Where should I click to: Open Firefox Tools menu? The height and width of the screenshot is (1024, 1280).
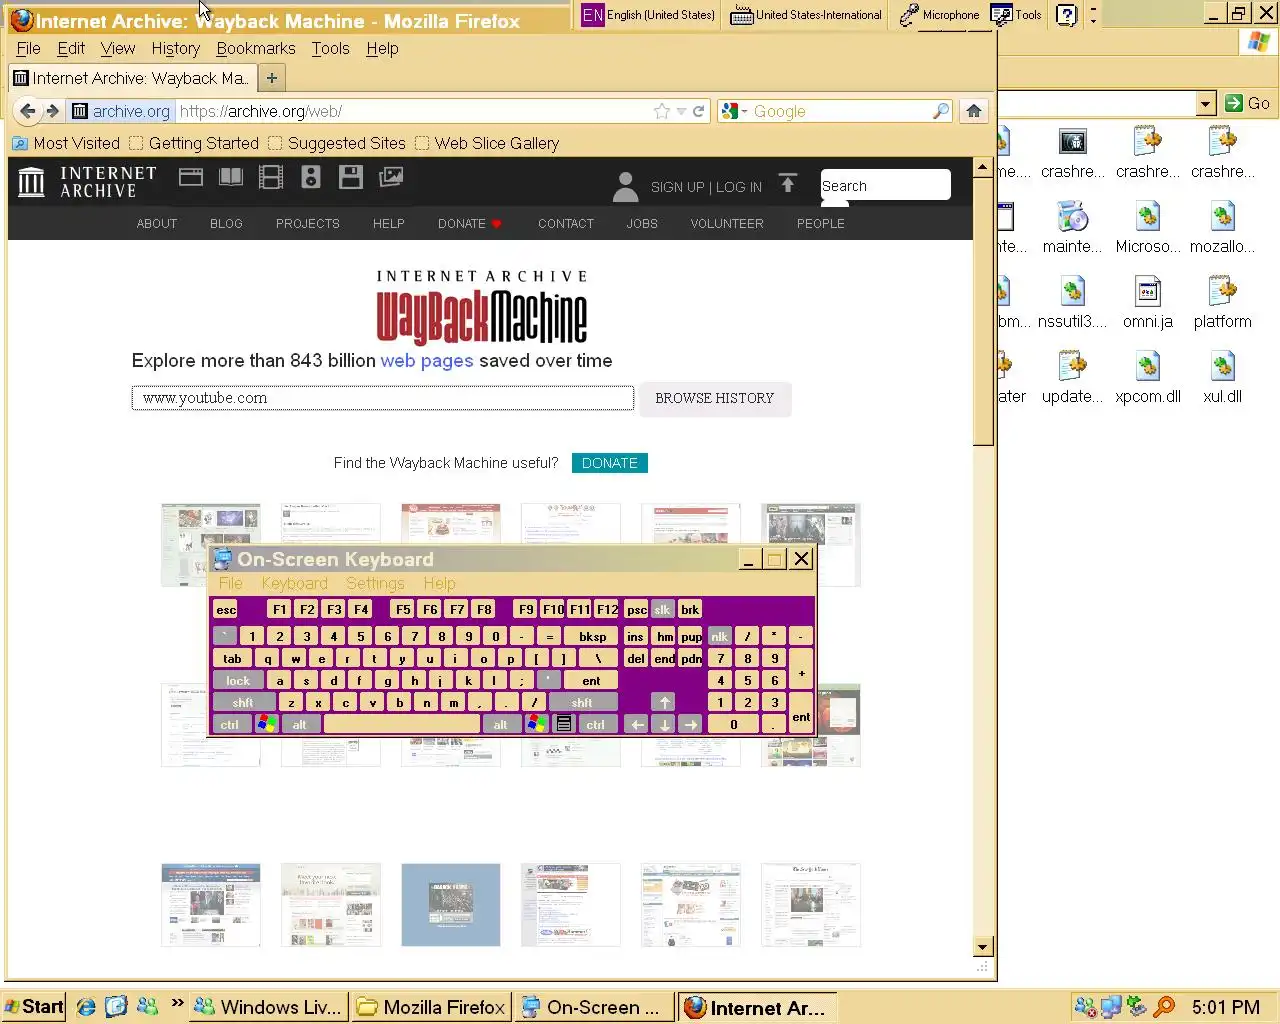[x=330, y=48]
